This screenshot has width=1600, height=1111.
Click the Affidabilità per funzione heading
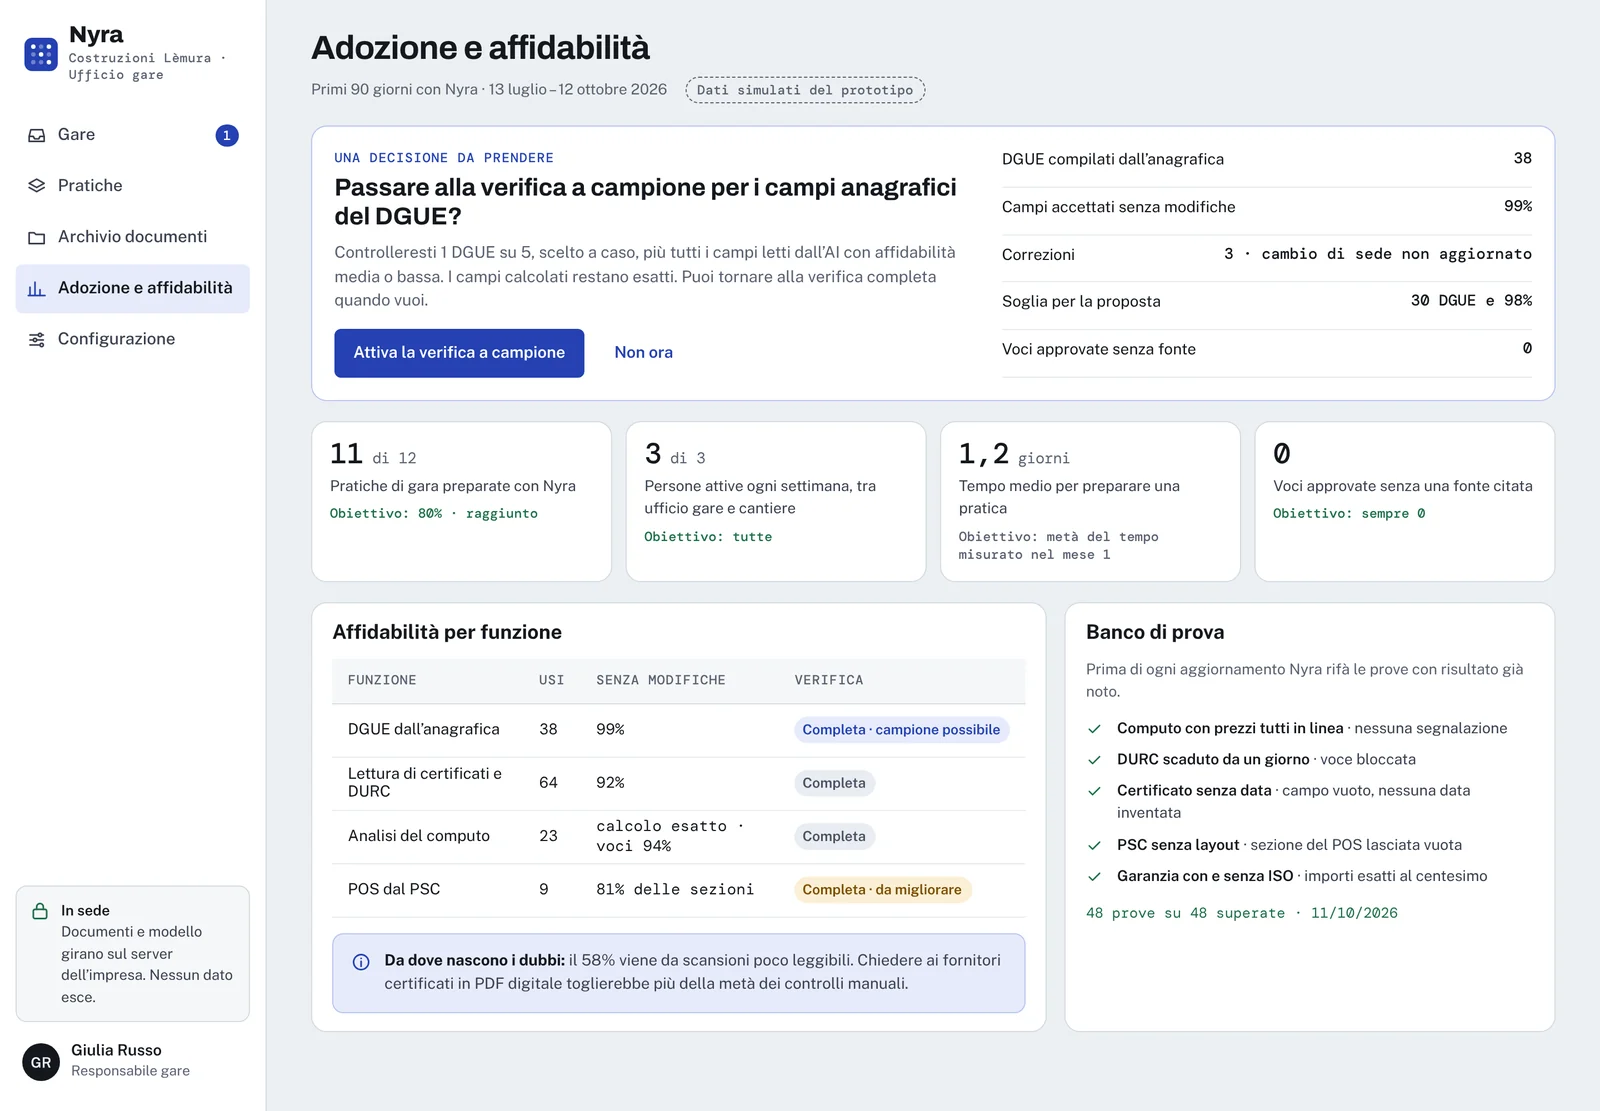447,632
